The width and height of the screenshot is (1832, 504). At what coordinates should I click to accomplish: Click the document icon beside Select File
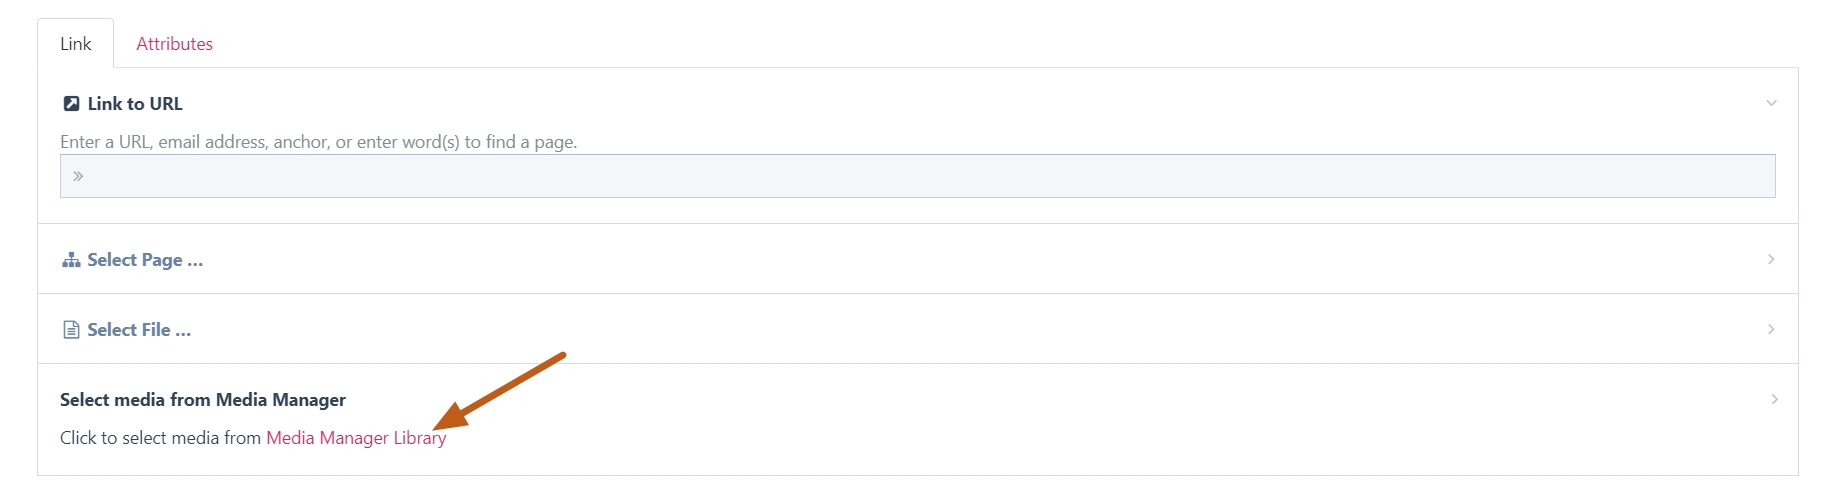[x=71, y=330]
